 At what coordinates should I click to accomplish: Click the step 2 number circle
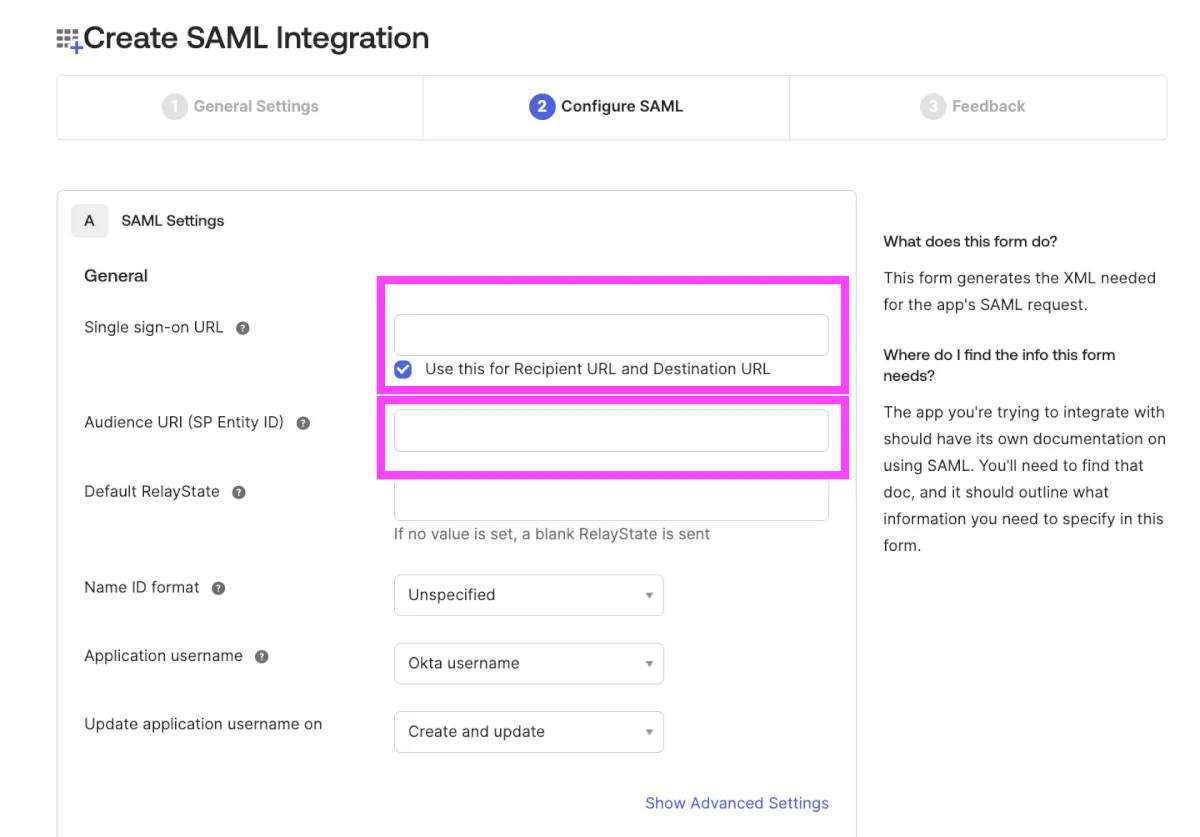(x=541, y=107)
